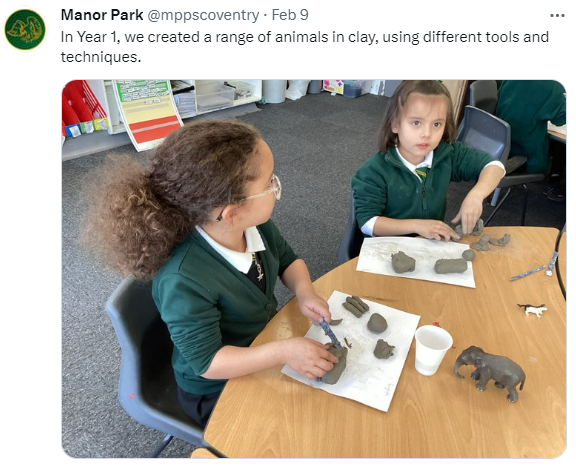Click the rolled clay strips on paper

pyautogui.click(x=355, y=306)
